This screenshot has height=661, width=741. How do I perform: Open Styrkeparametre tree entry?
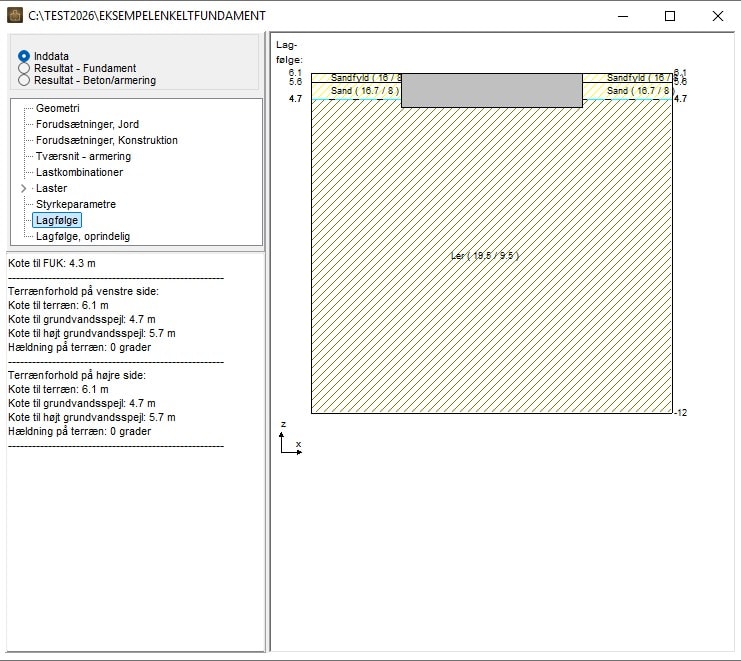pos(76,204)
